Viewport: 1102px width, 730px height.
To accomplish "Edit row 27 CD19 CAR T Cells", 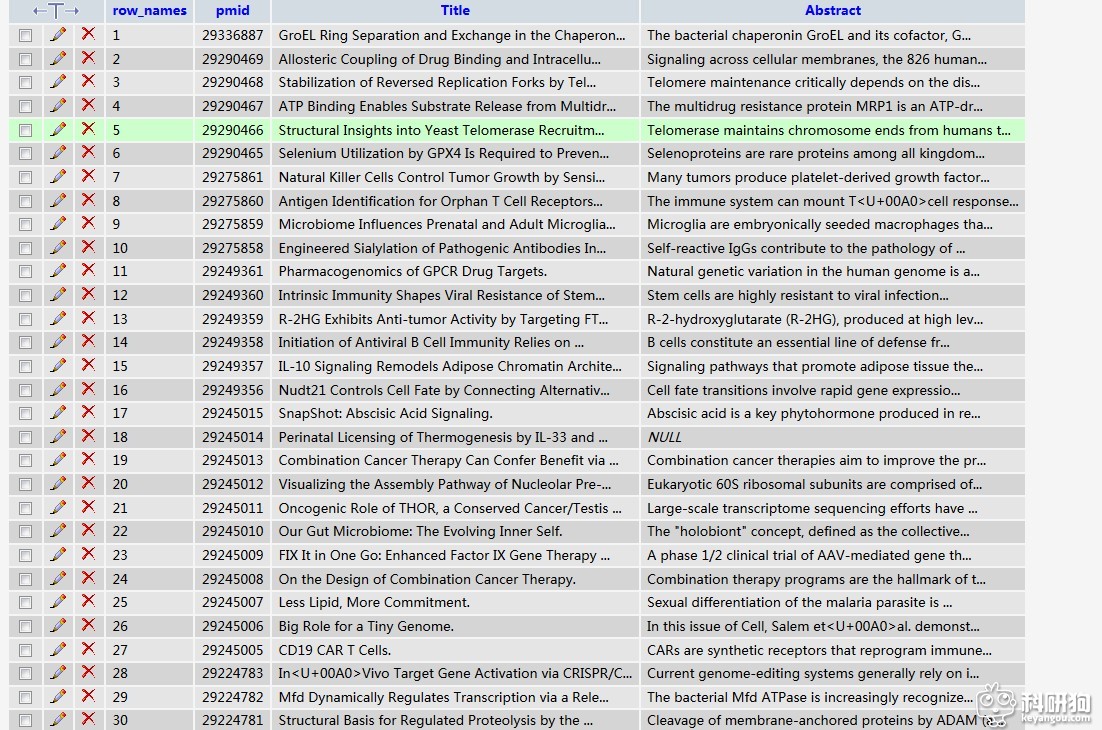I will coord(58,649).
